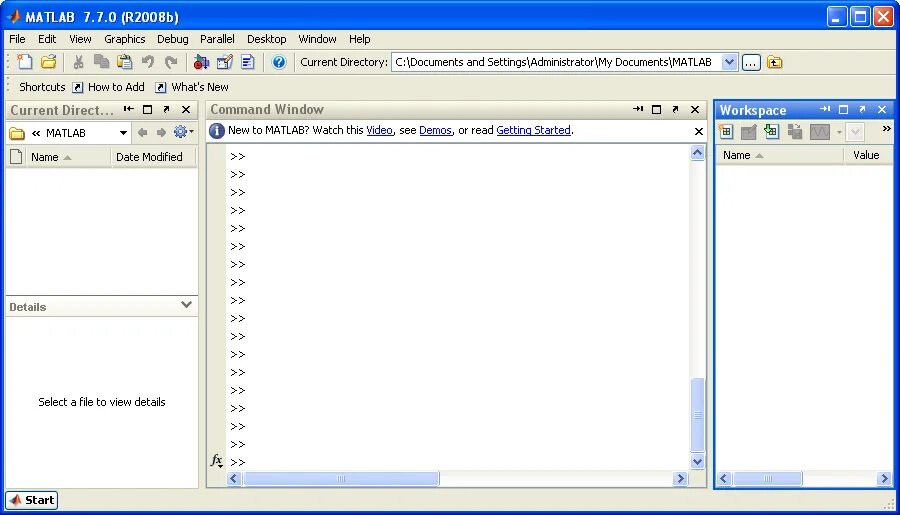
Task: Open the Parallel menu
Action: click(x=217, y=39)
